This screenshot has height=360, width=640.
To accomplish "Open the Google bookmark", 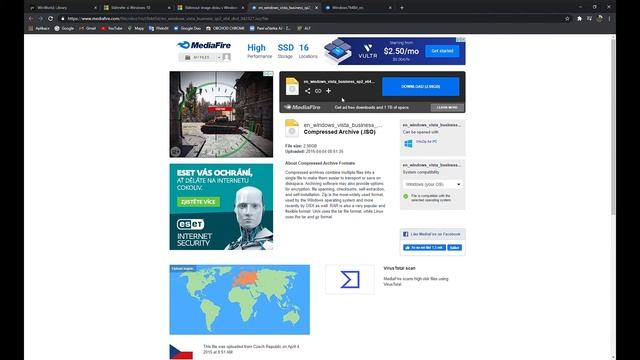I will pos(64,29).
